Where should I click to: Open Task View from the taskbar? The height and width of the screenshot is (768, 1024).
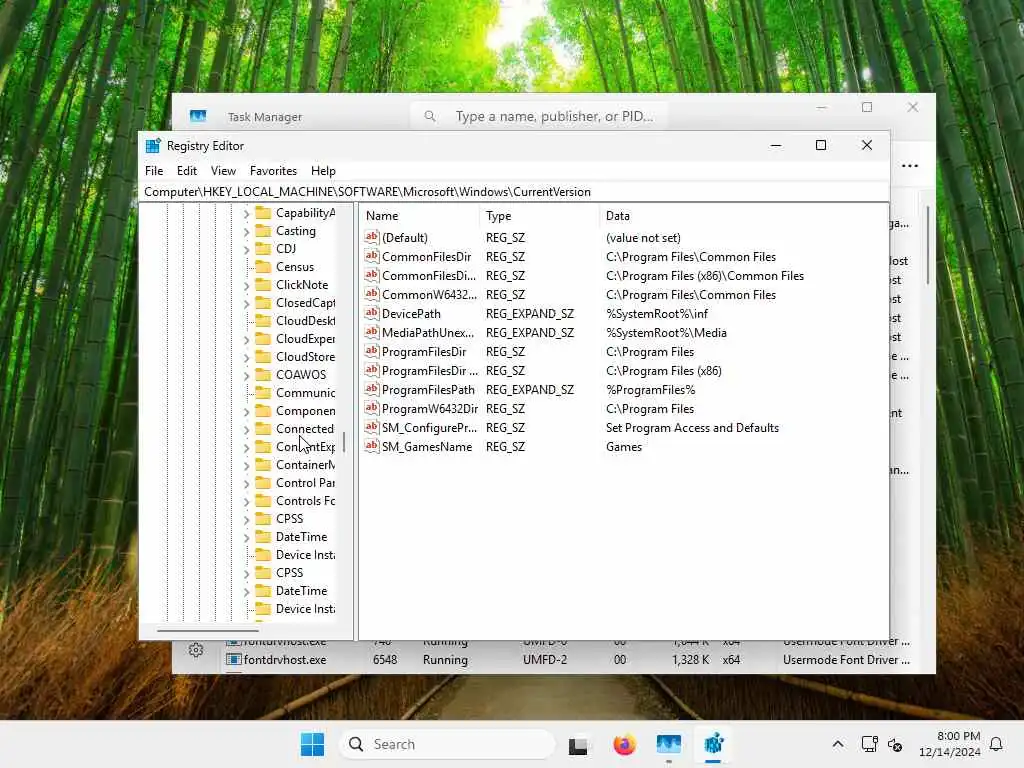pos(578,744)
